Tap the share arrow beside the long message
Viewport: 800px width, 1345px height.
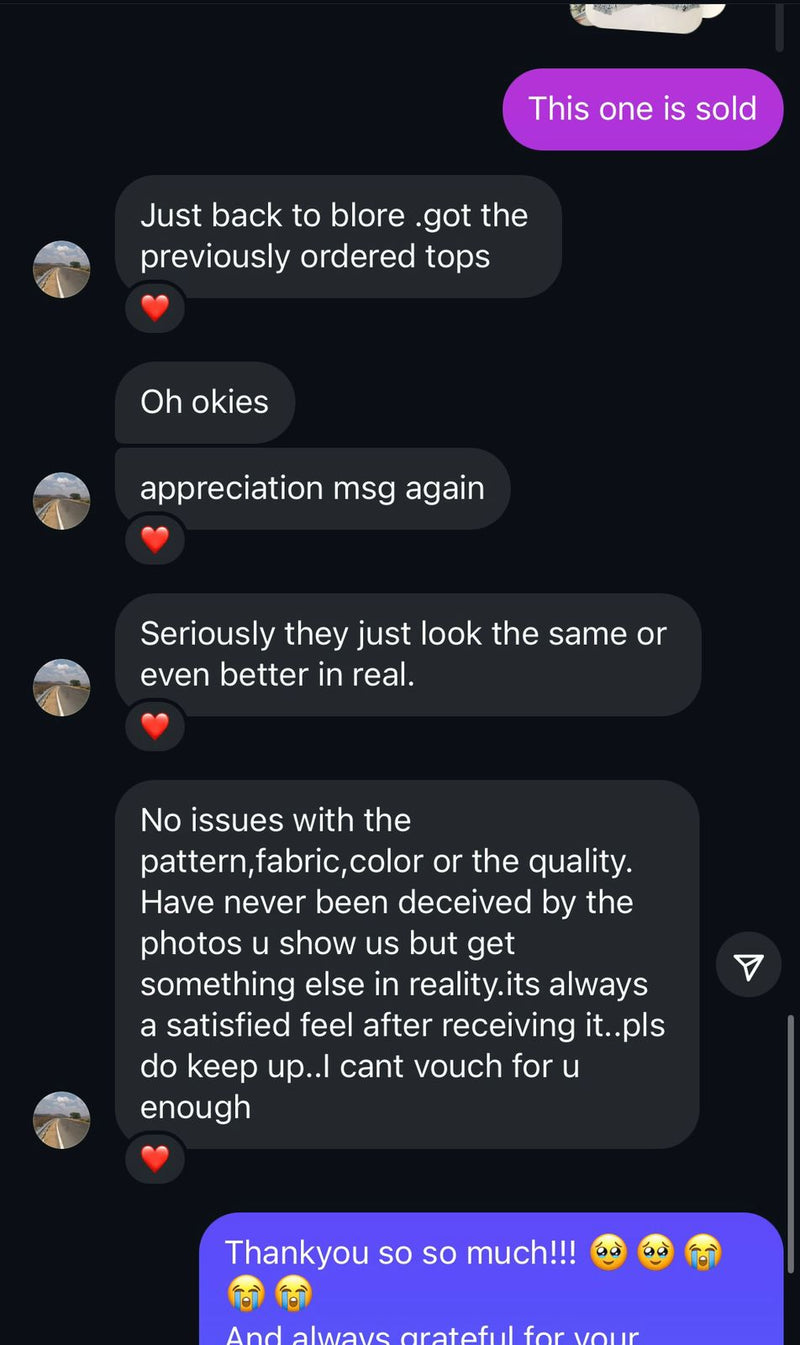[x=748, y=965]
